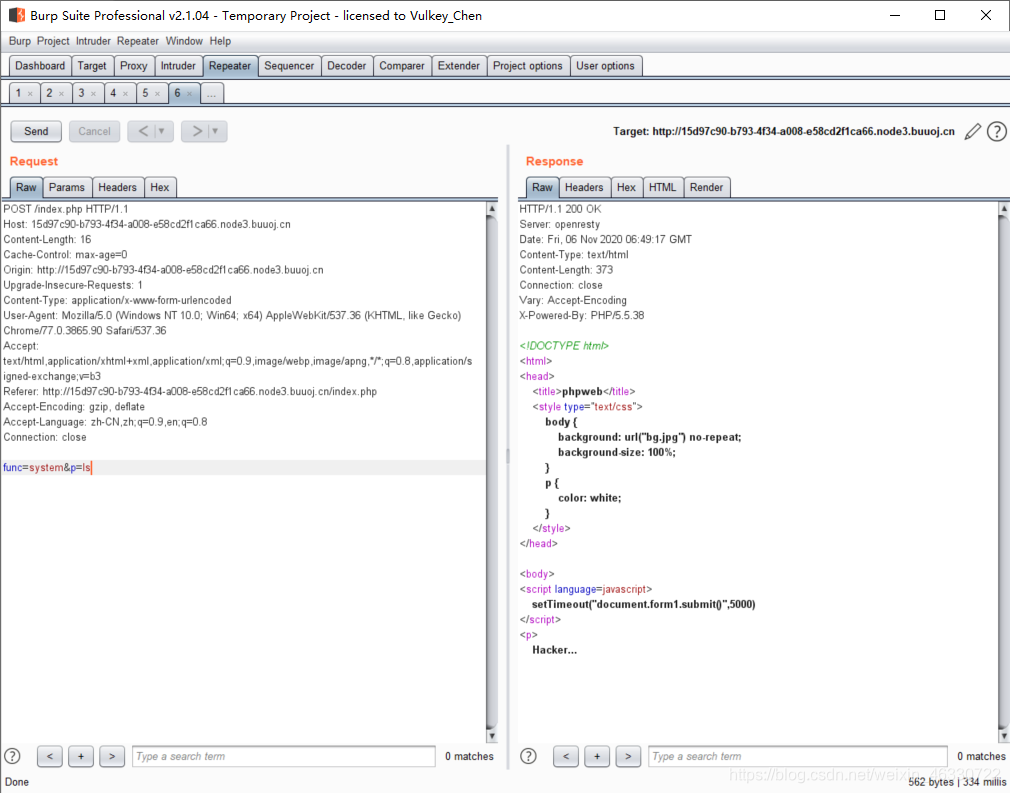Click the Content-Length: 16 request header line
Screen dimensions: 1010x793
click(x=47, y=240)
